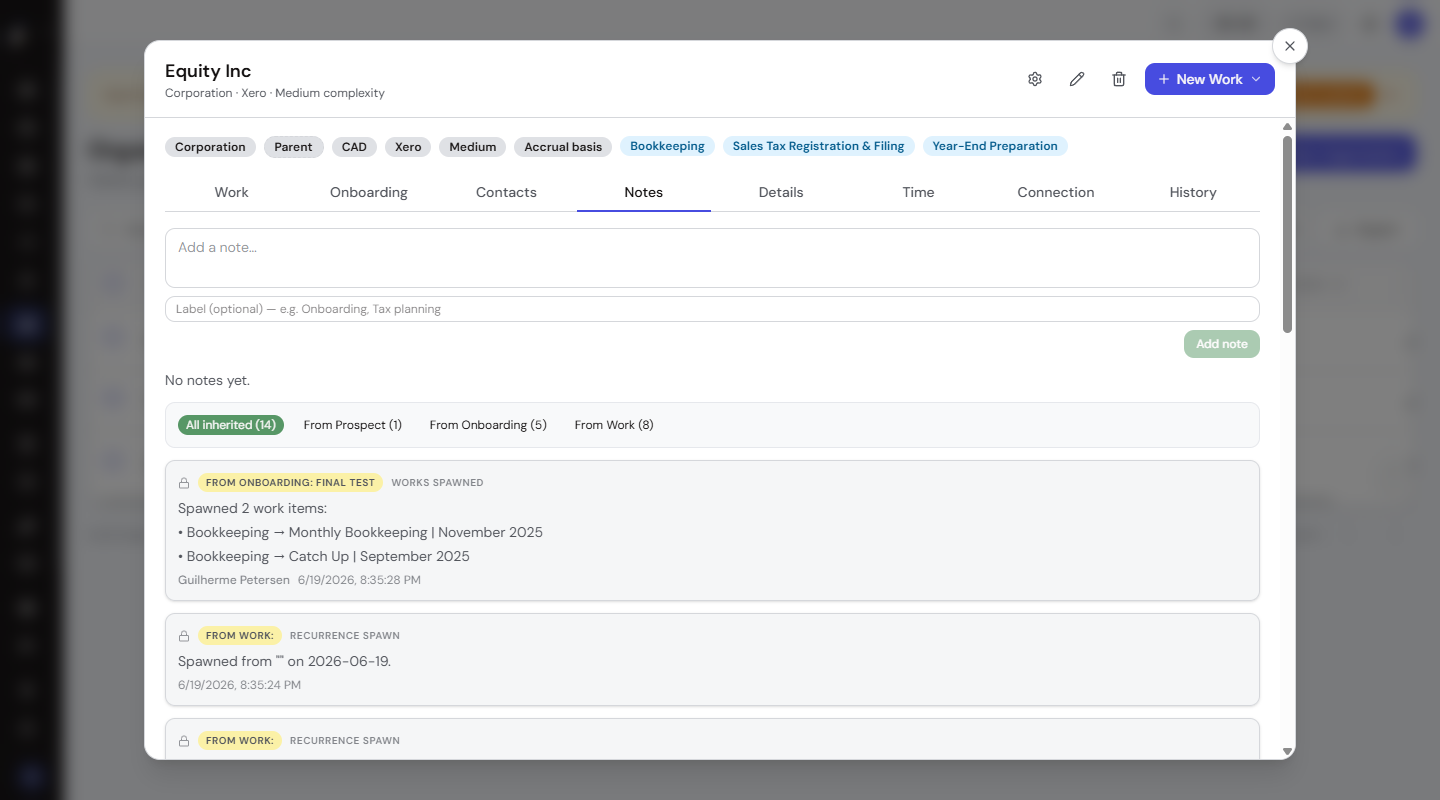
Task: Click plus icon on New Work button
Action: coord(1164,79)
